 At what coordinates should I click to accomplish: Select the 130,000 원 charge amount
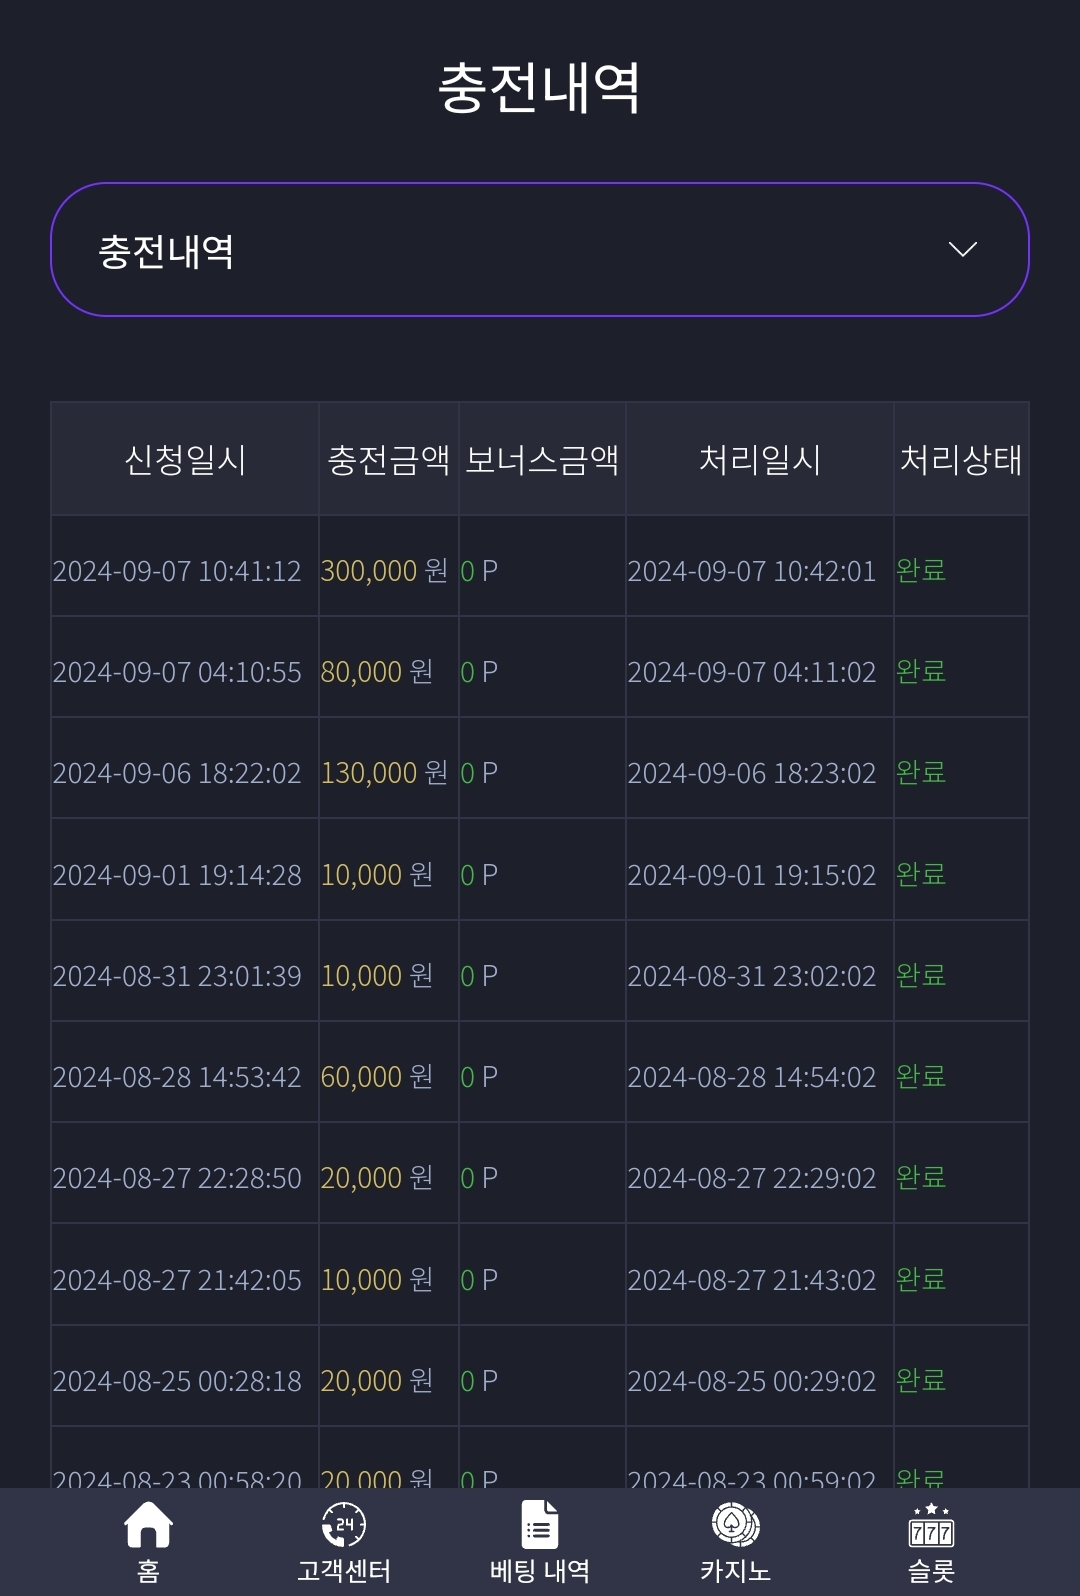(384, 773)
